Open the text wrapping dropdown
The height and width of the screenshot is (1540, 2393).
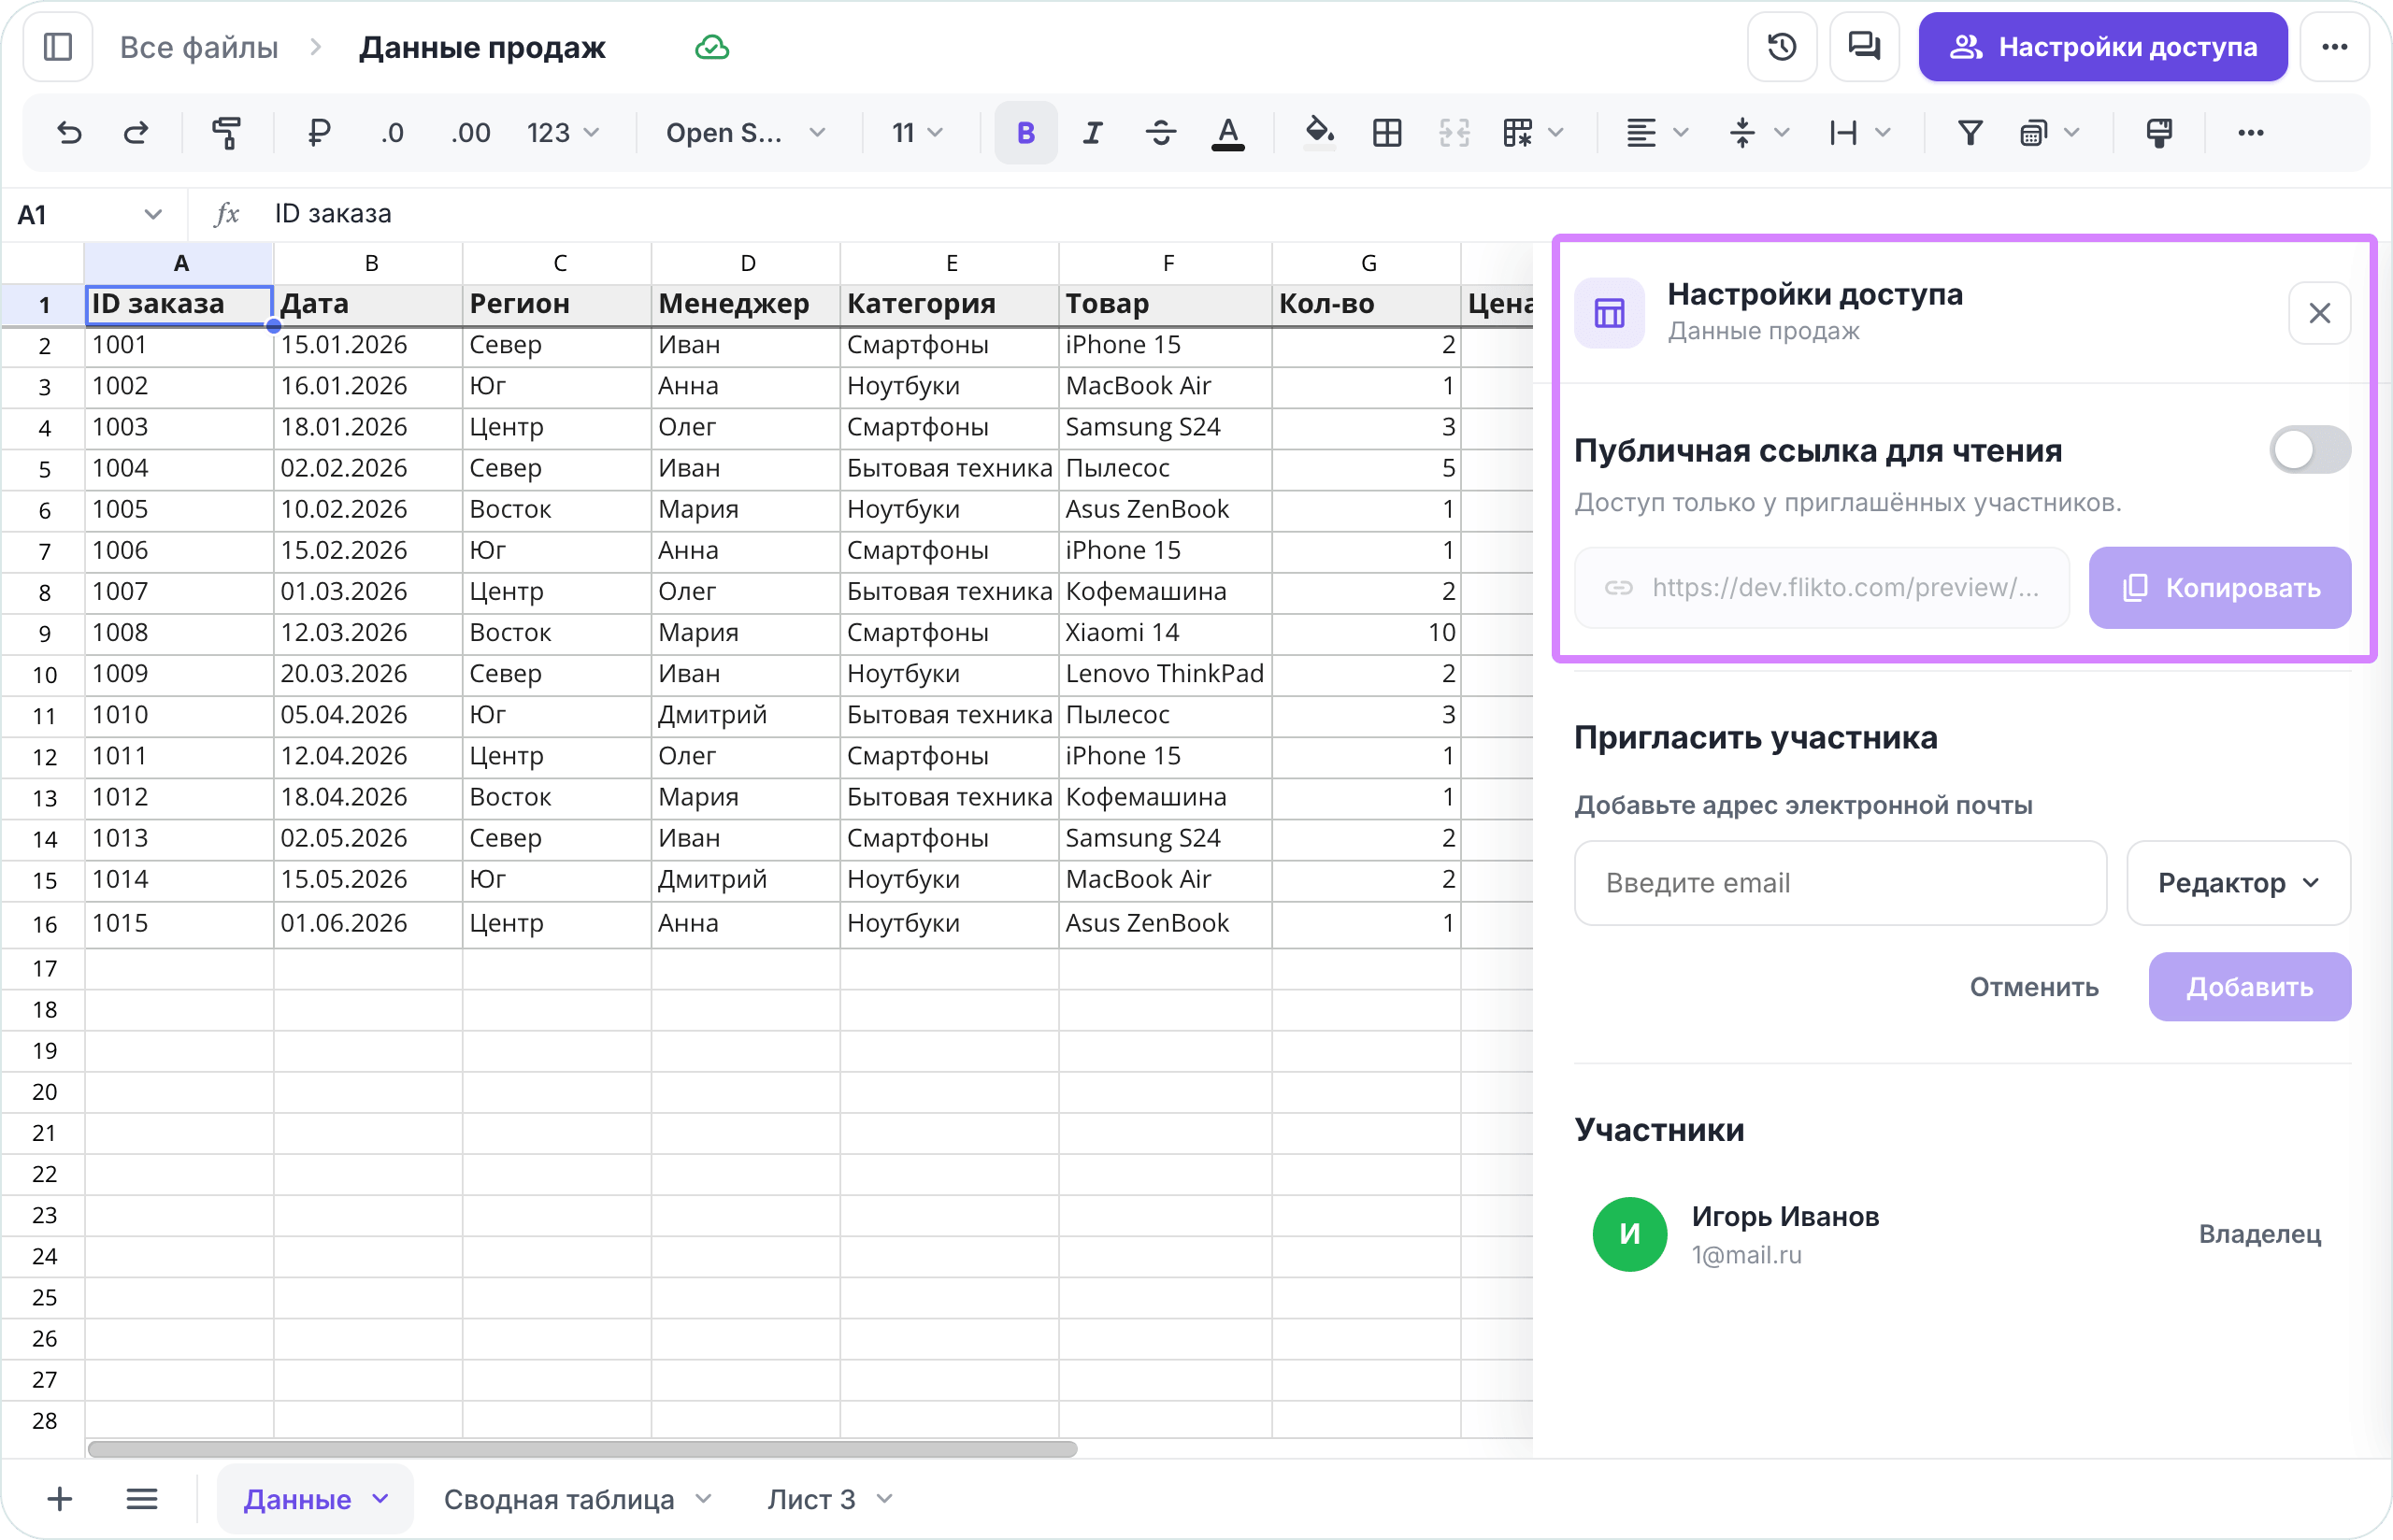pyautogui.click(x=1859, y=133)
